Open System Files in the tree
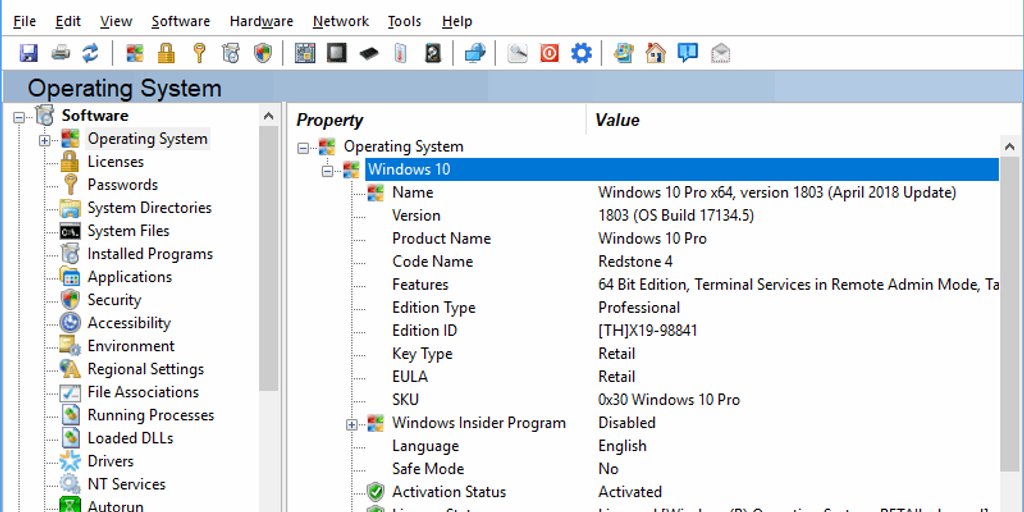 coord(129,231)
